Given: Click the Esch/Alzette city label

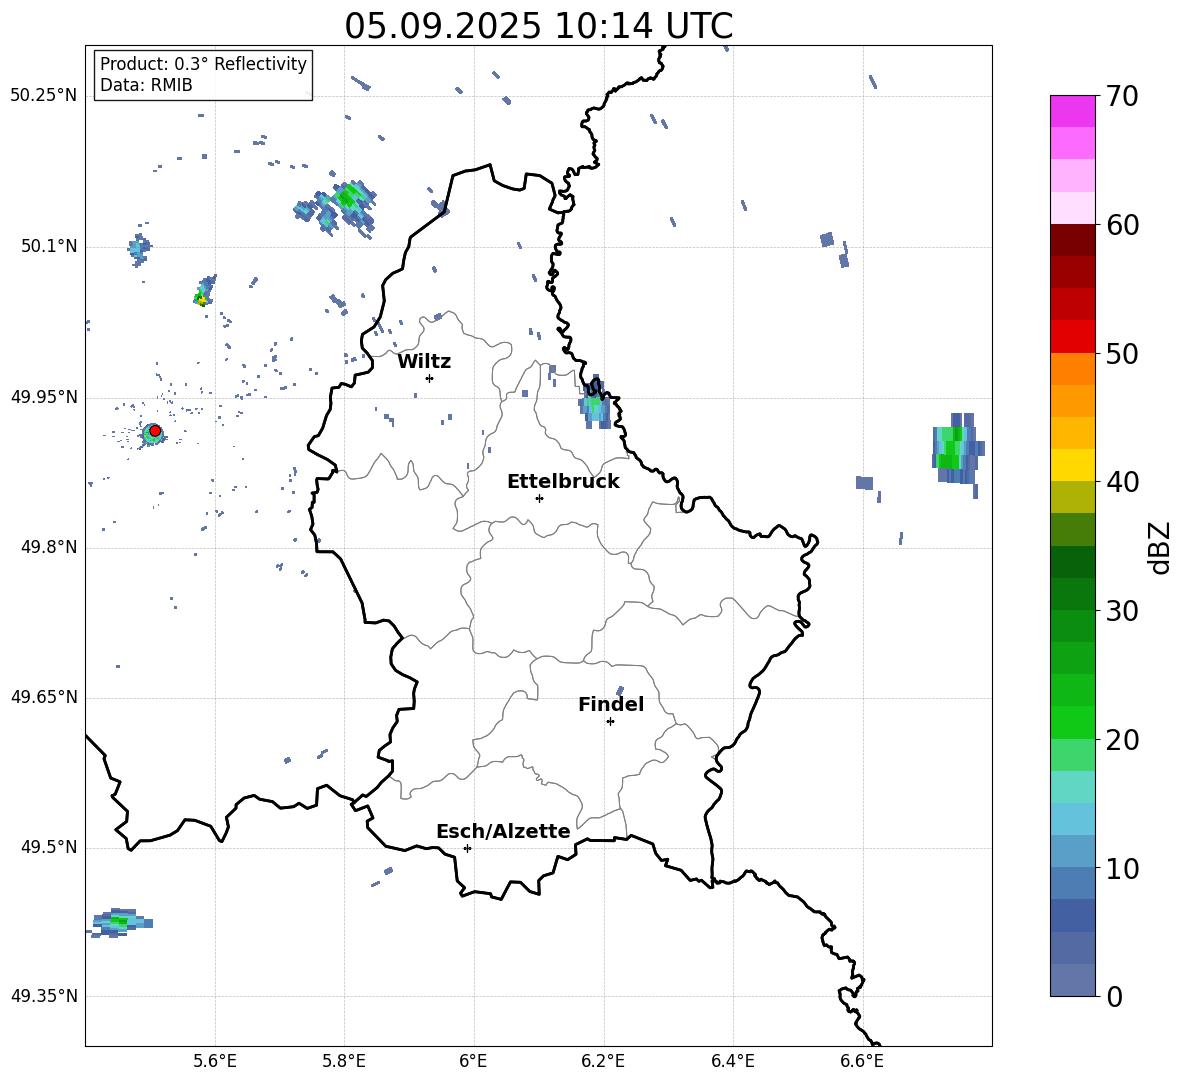Looking at the screenshot, I should tap(503, 832).
